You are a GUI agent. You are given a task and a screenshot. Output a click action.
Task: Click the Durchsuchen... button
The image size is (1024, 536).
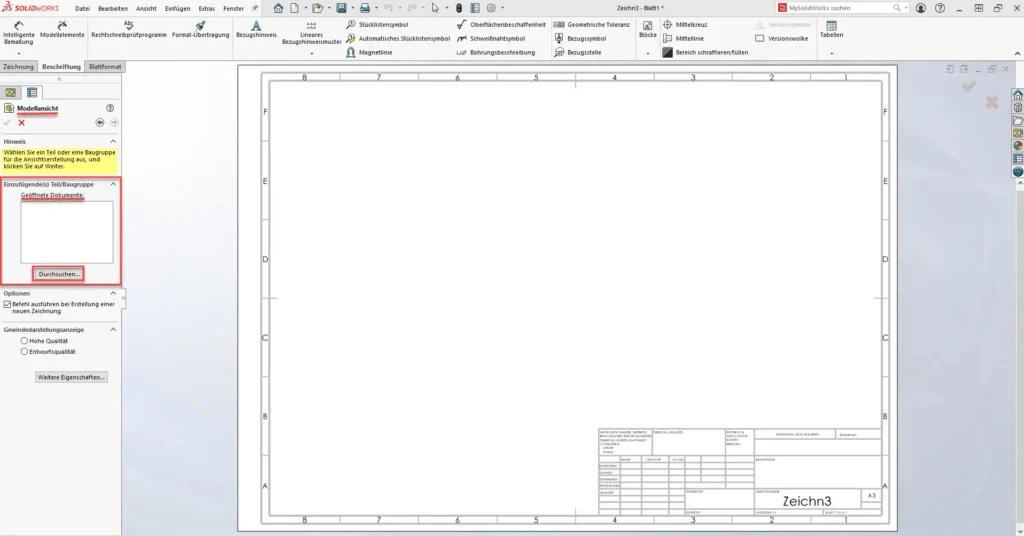click(x=58, y=273)
